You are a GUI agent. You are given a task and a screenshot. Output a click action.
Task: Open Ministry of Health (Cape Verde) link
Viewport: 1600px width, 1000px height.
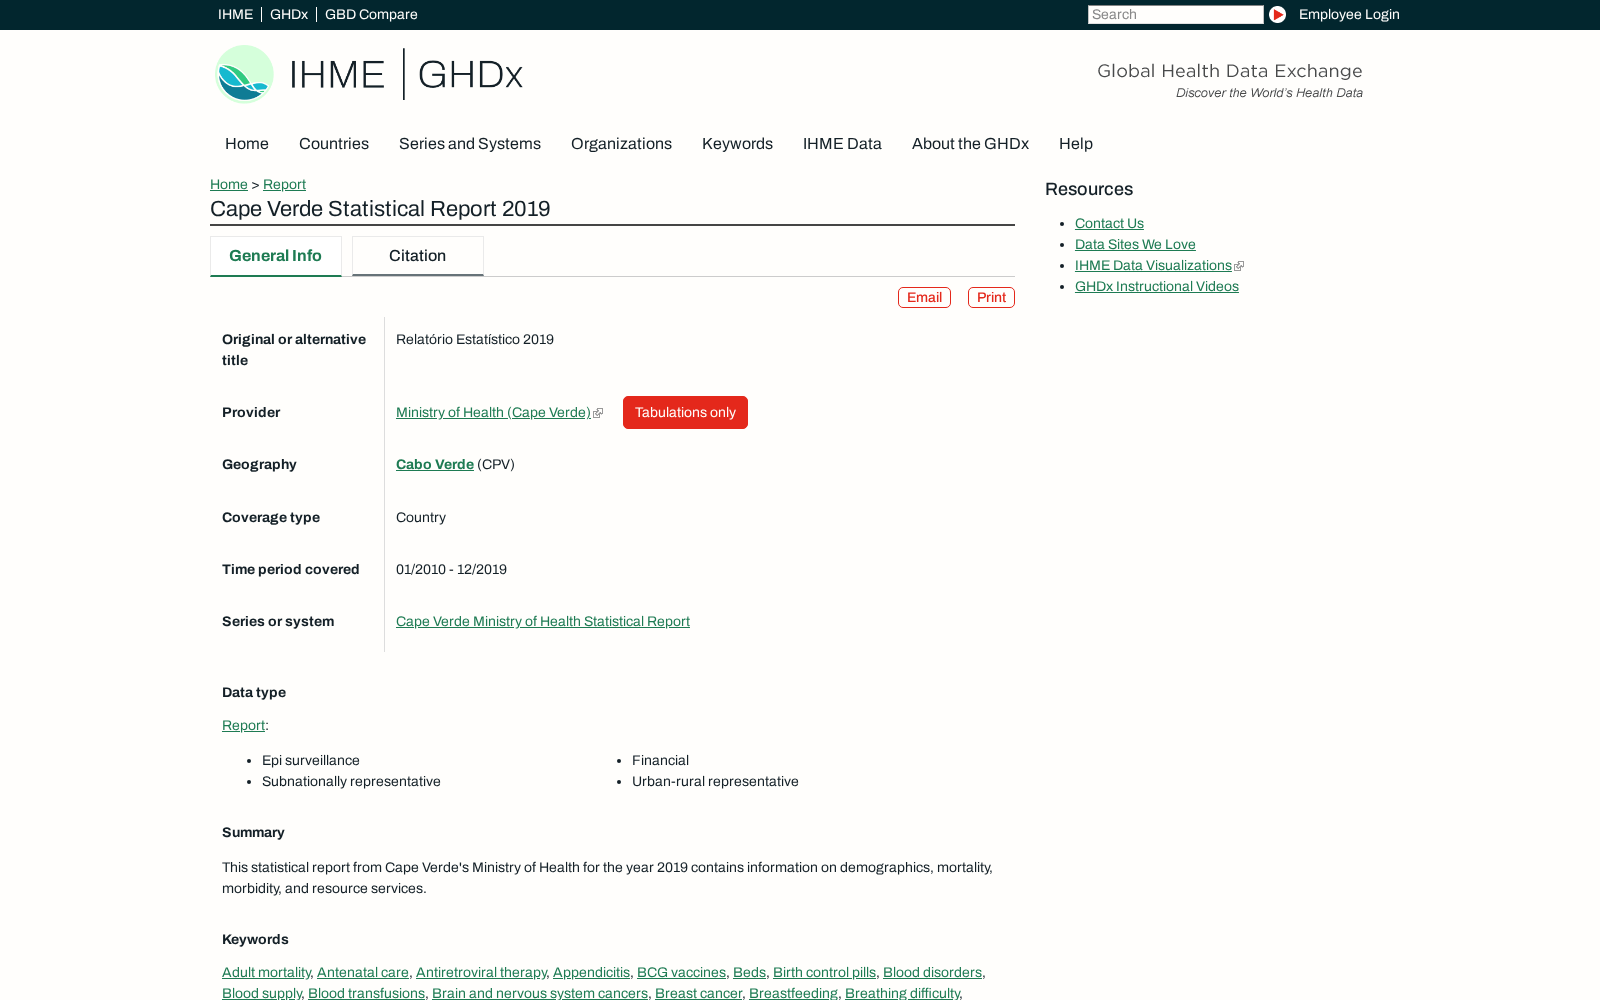493,412
